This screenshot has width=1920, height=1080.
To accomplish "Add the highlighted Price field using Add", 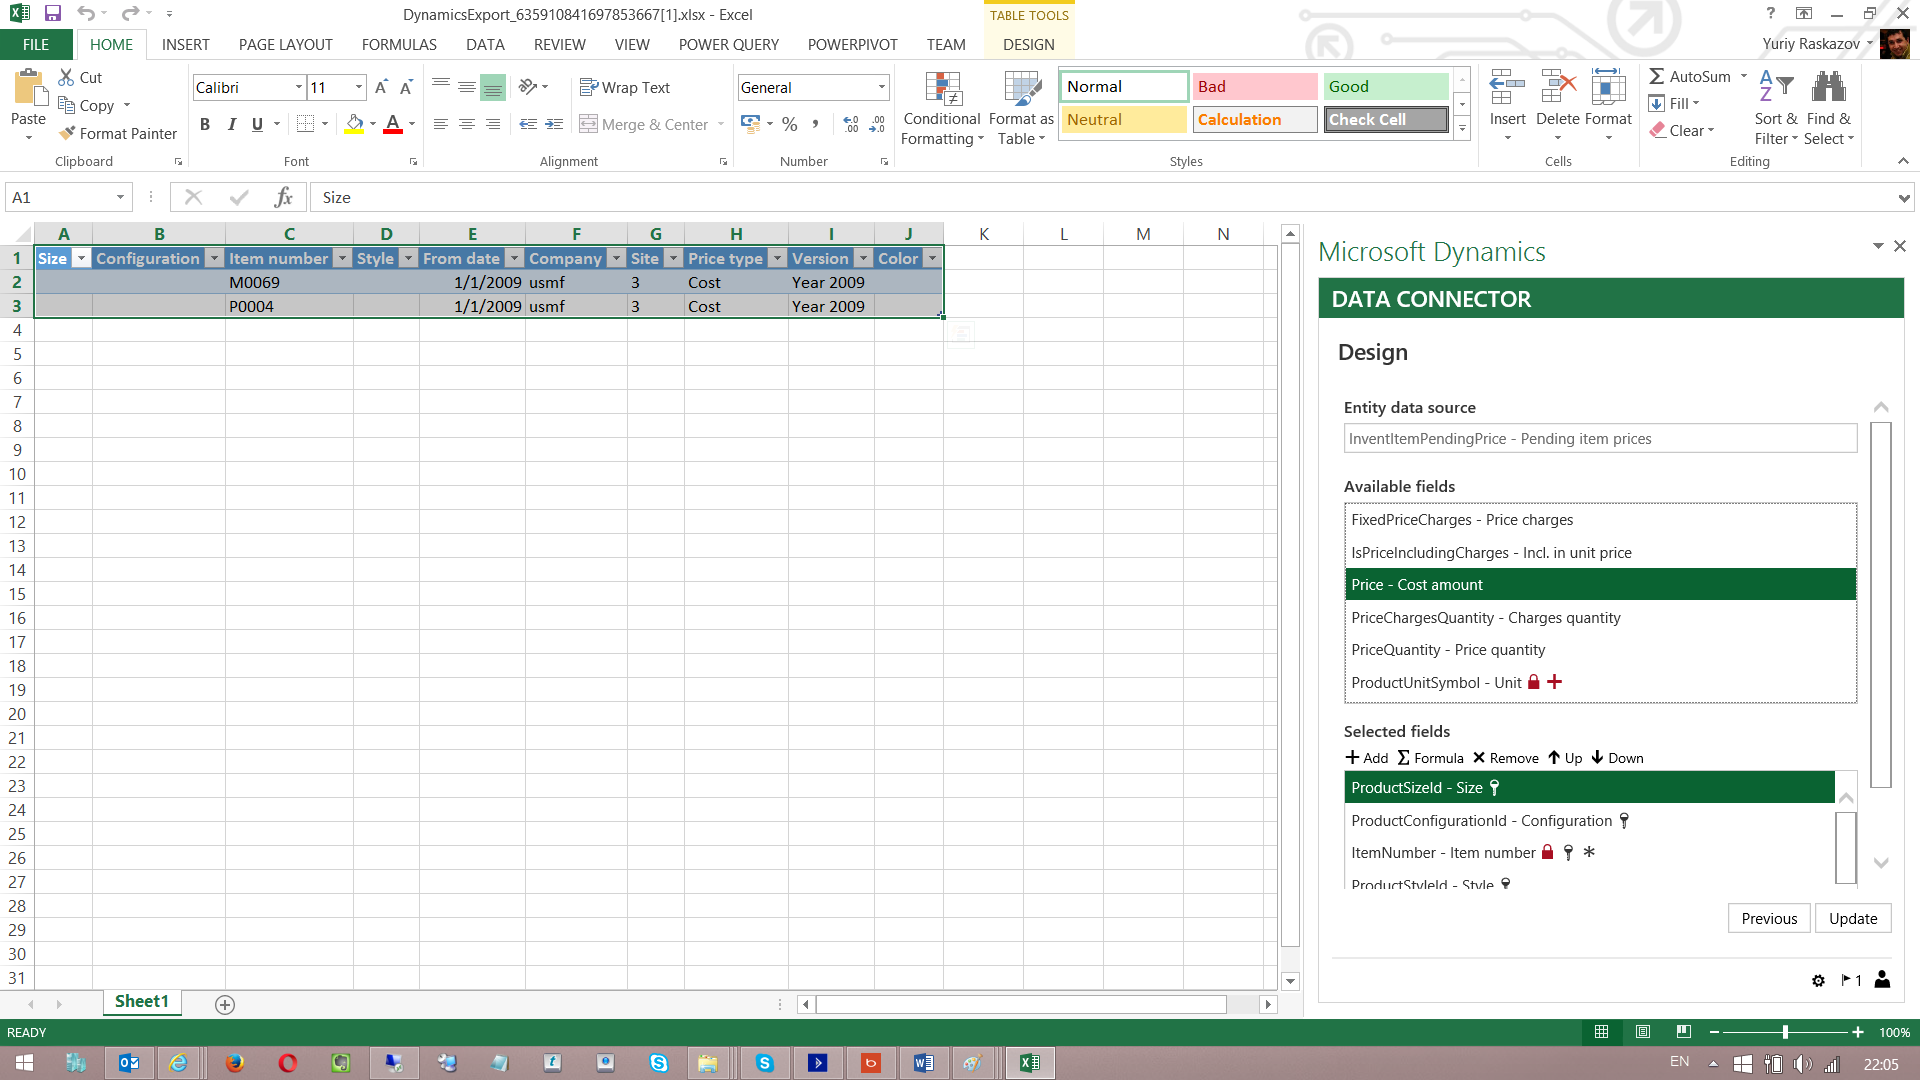I will point(1365,757).
